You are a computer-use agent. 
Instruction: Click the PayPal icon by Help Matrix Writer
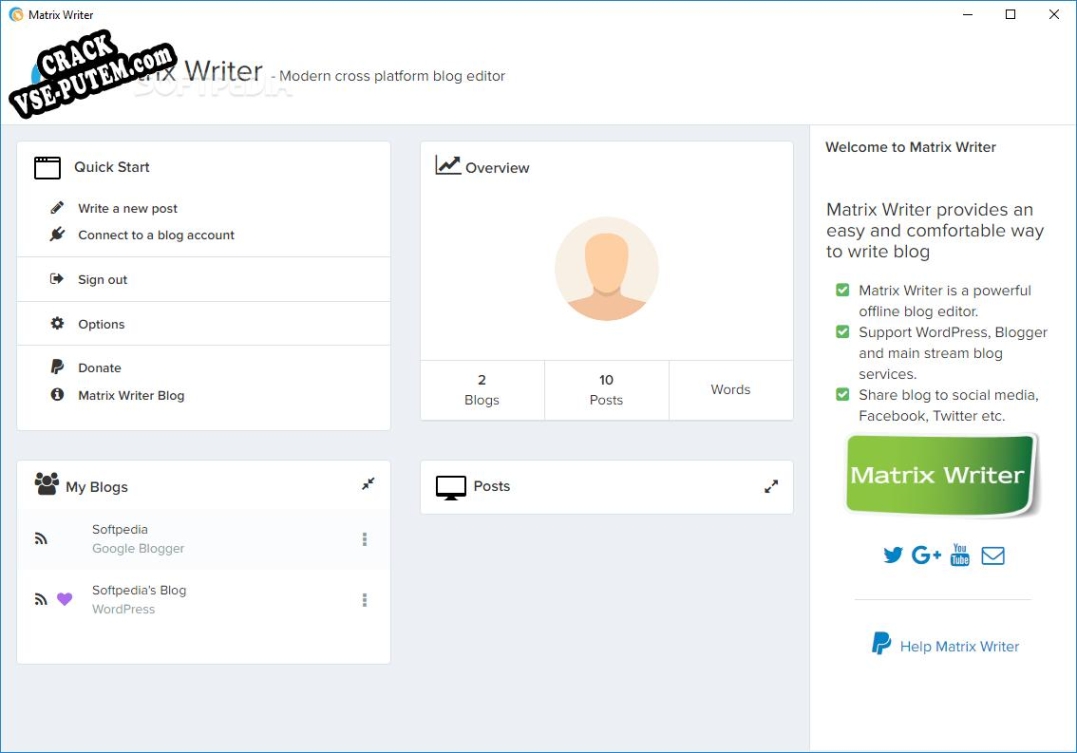881,644
